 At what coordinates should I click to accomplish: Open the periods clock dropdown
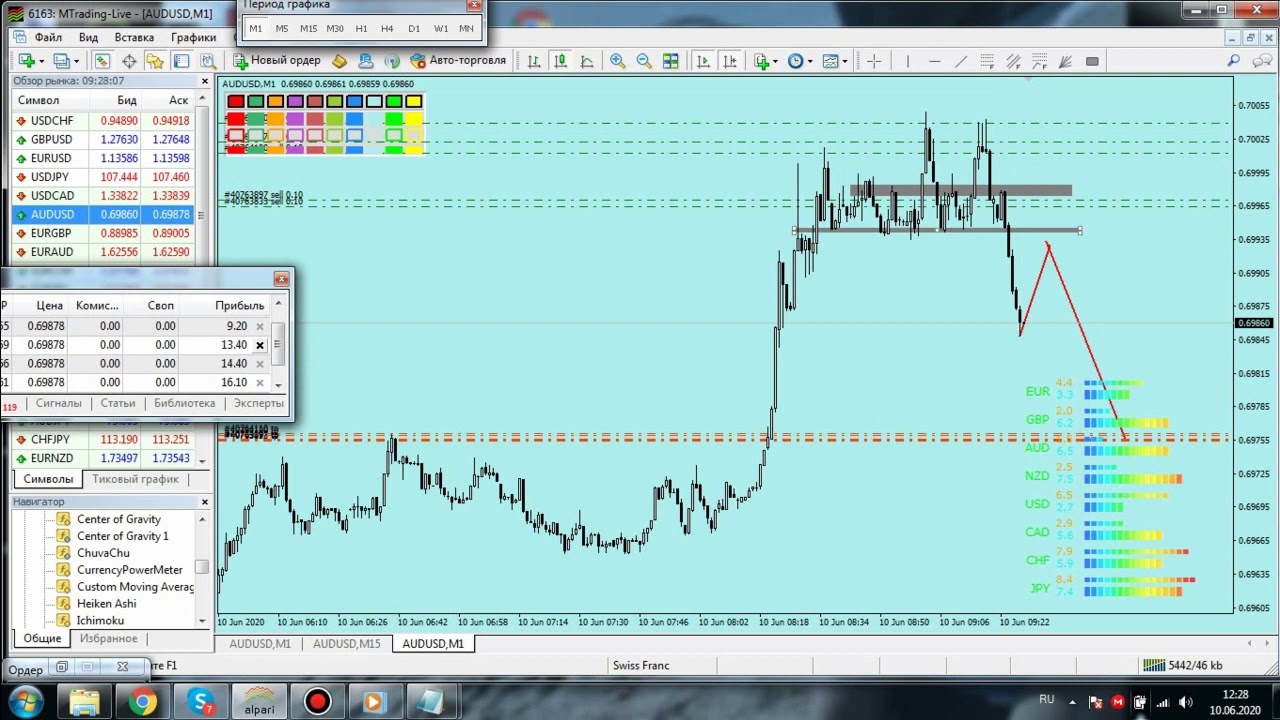point(799,61)
